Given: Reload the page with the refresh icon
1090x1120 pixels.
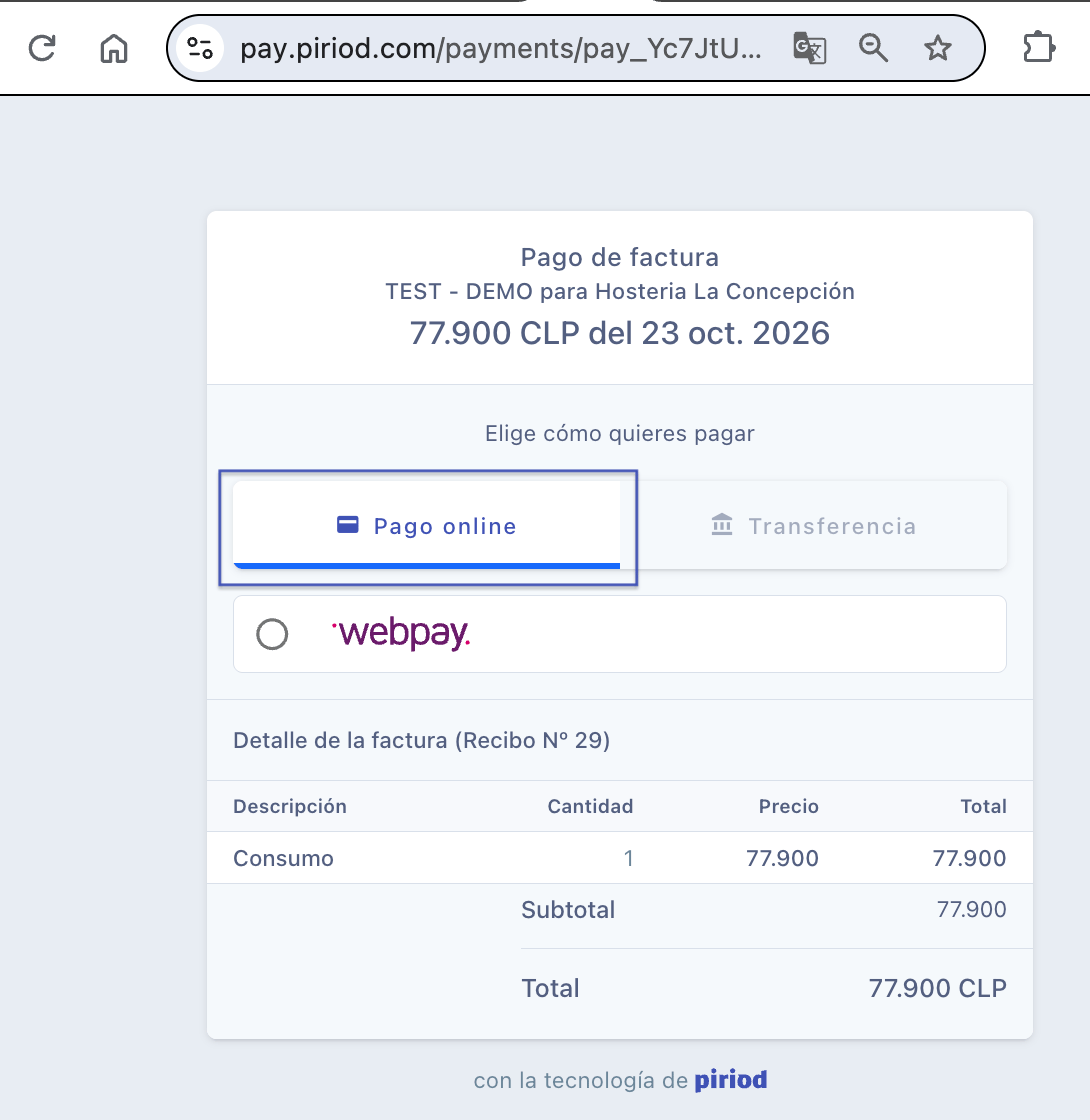Looking at the screenshot, I should click(x=42, y=49).
